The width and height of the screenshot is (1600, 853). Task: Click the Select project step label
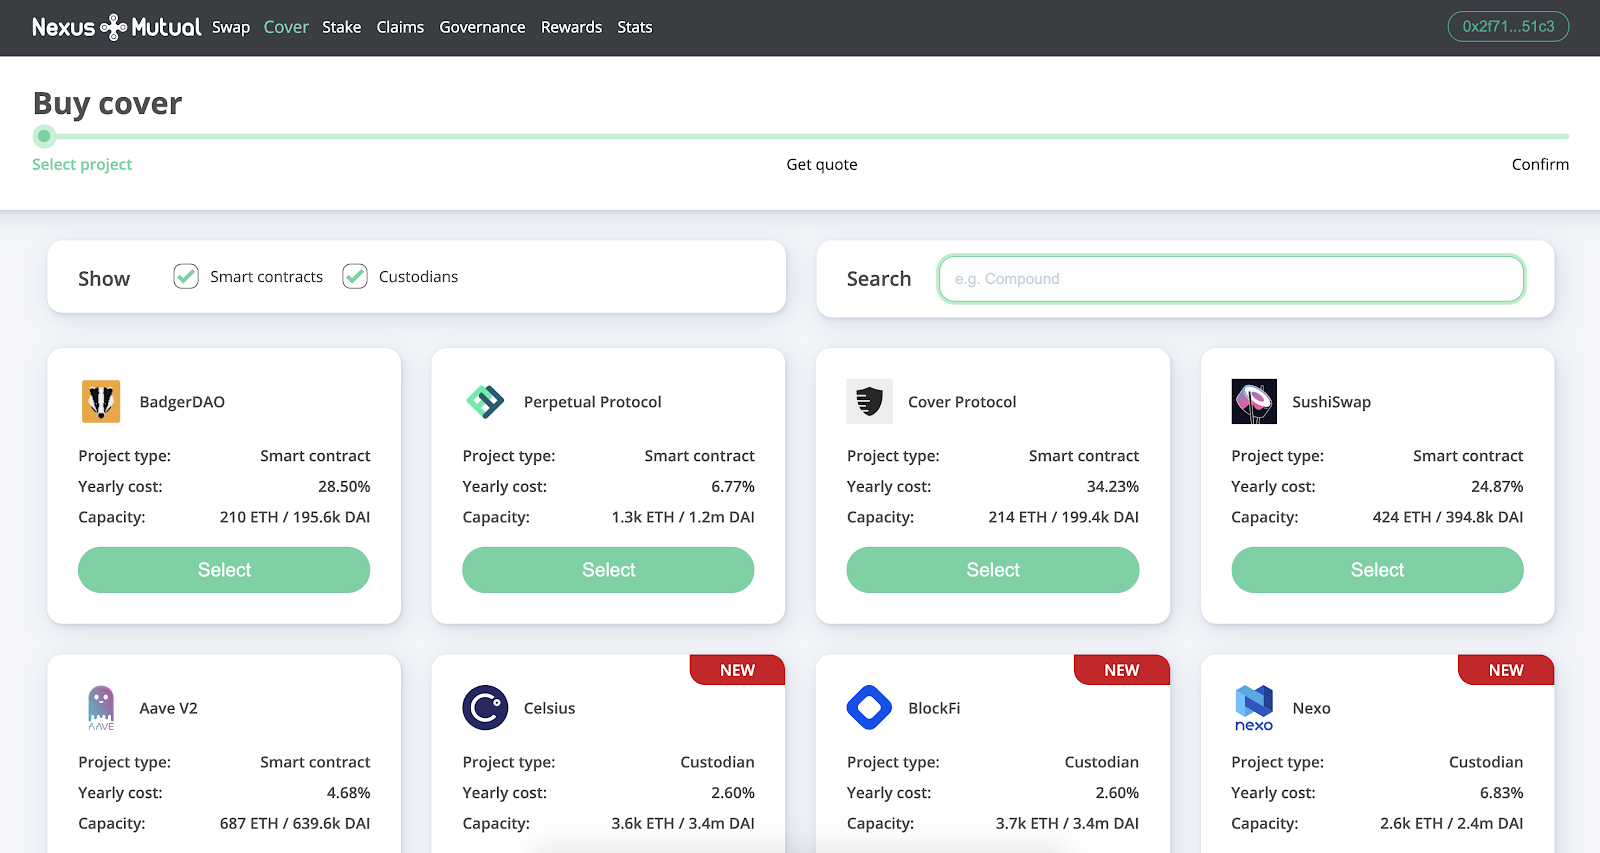82,164
